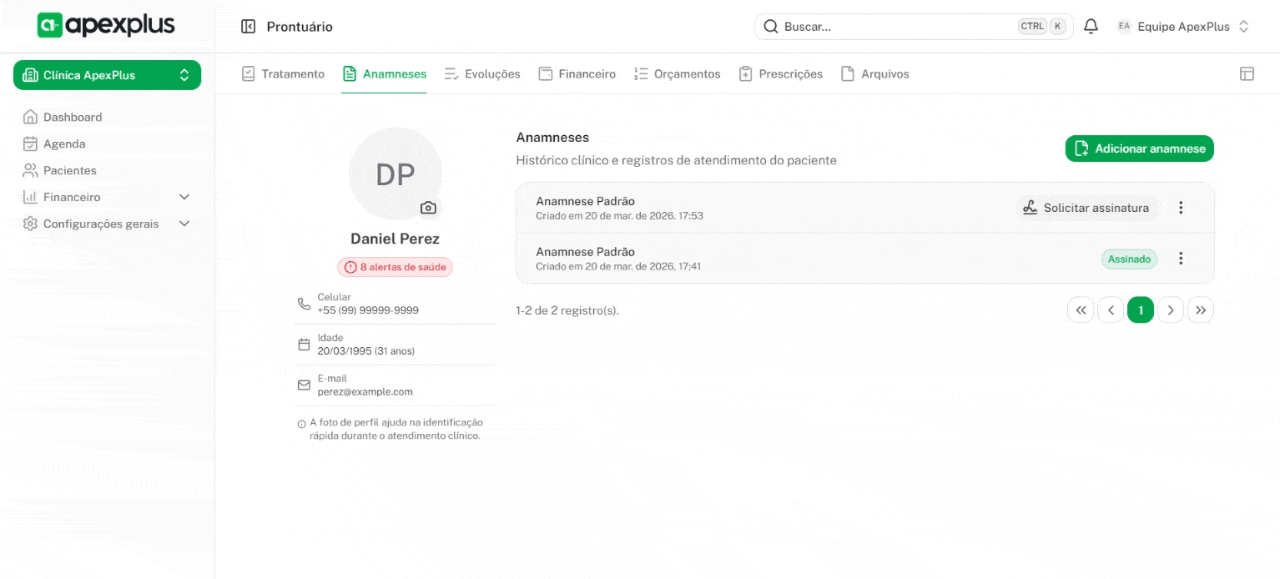Switch to the Evoluções tab
Viewport: 1280px width, 579px height.
(482, 74)
